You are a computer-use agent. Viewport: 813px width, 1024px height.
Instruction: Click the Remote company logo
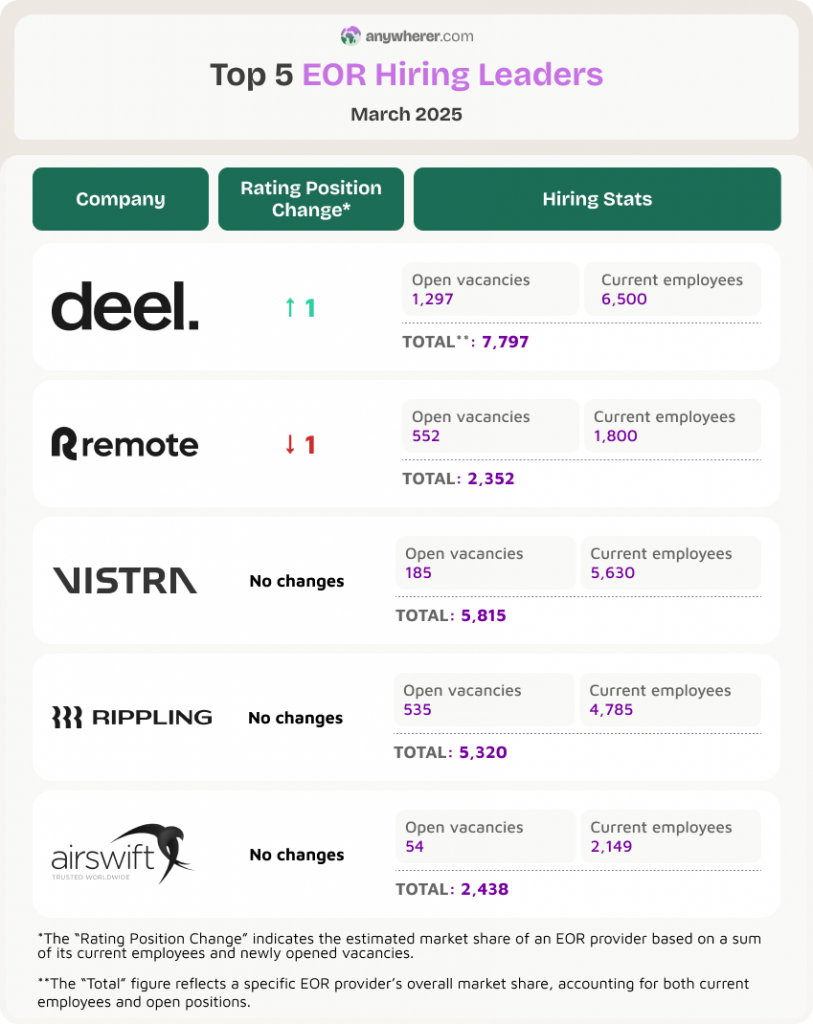tap(125, 443)
